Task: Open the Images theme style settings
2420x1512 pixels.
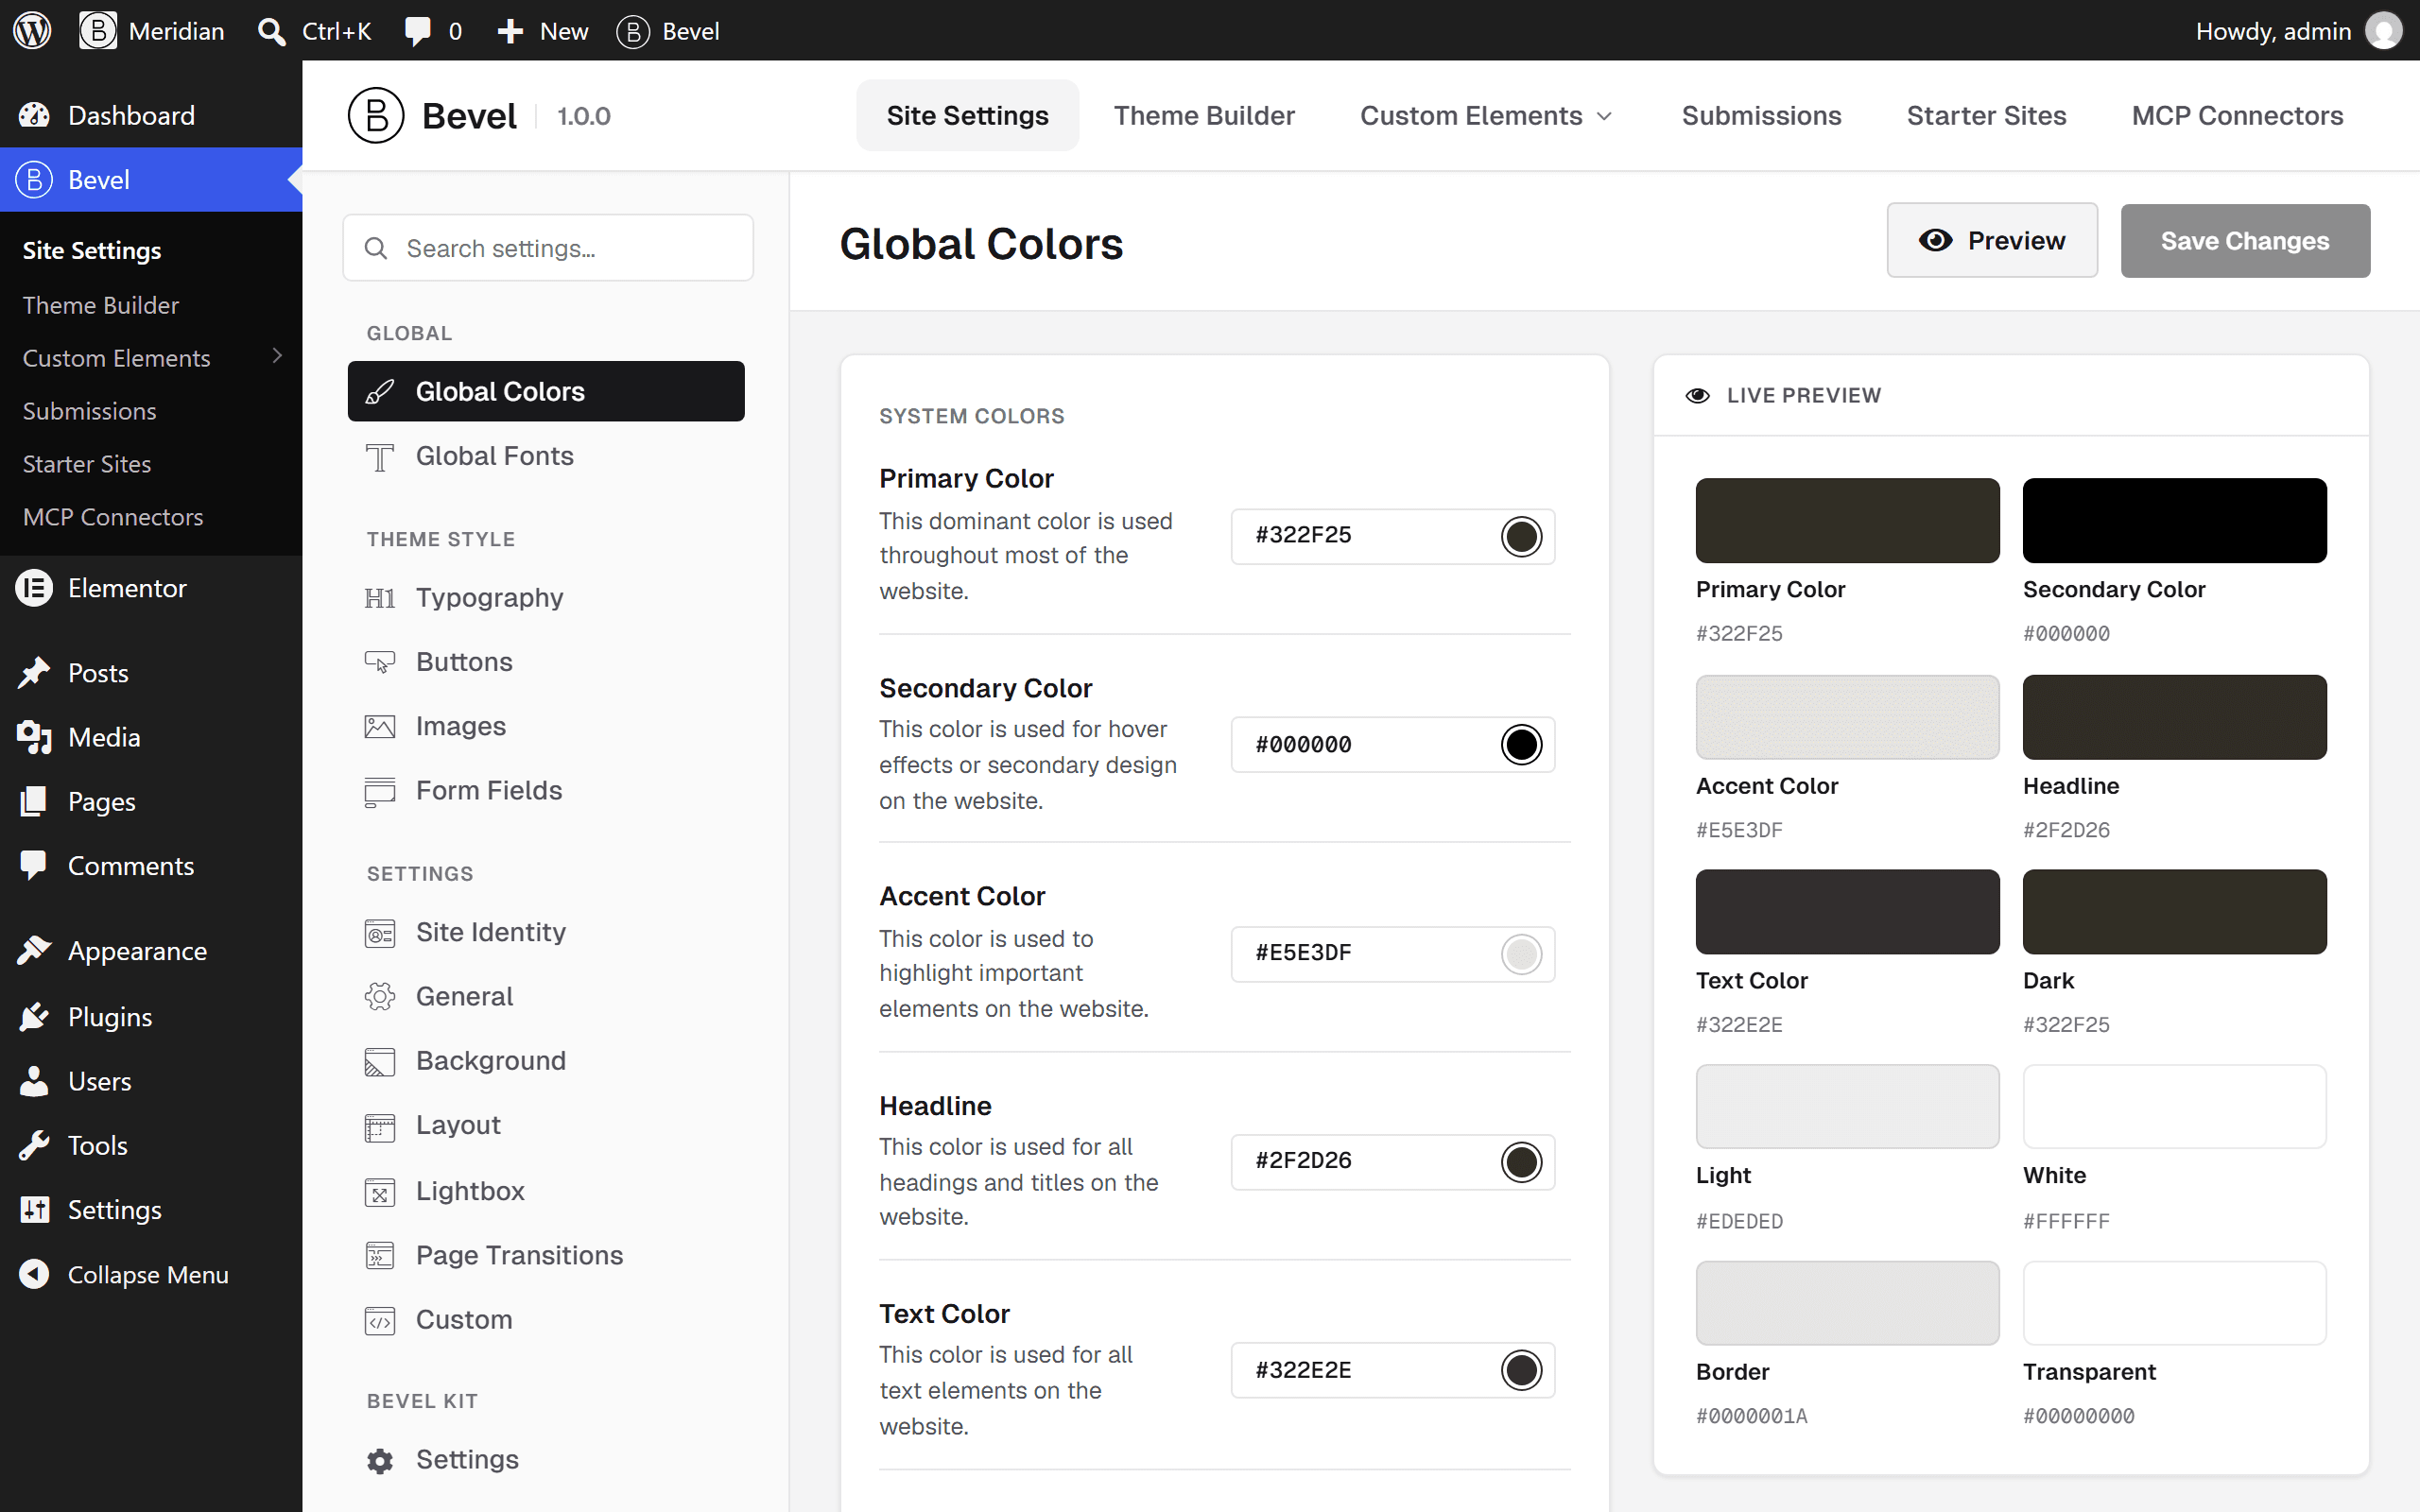Action: (546, 726)
